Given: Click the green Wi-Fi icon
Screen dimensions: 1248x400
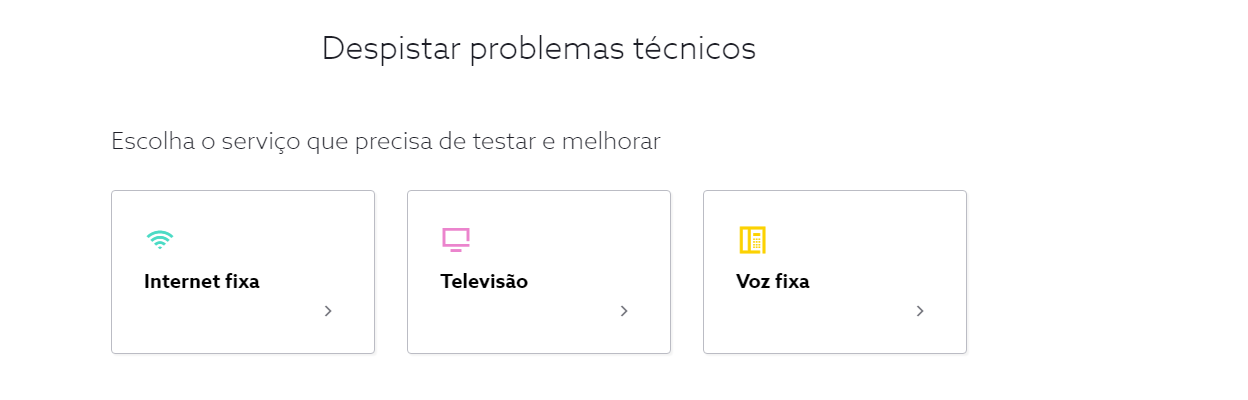Looking at the screenshot, I should (160, 239).
